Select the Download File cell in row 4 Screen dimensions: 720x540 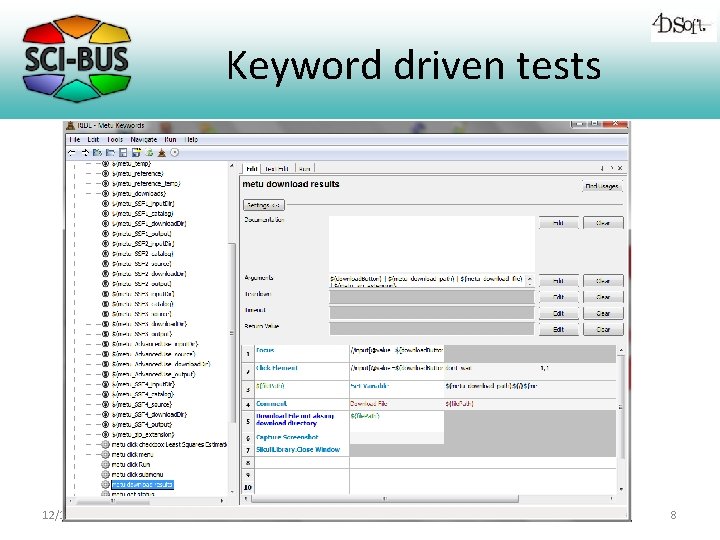click(x=396, y=404)
